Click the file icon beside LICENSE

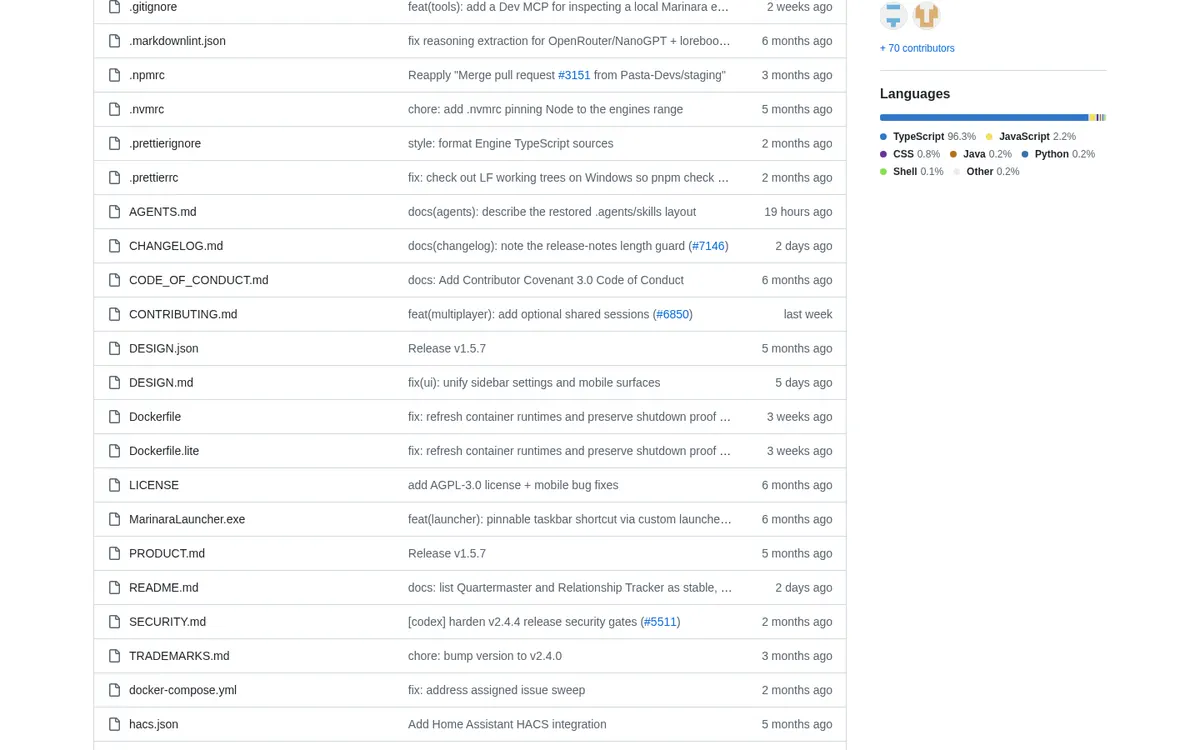pos(114,485)
